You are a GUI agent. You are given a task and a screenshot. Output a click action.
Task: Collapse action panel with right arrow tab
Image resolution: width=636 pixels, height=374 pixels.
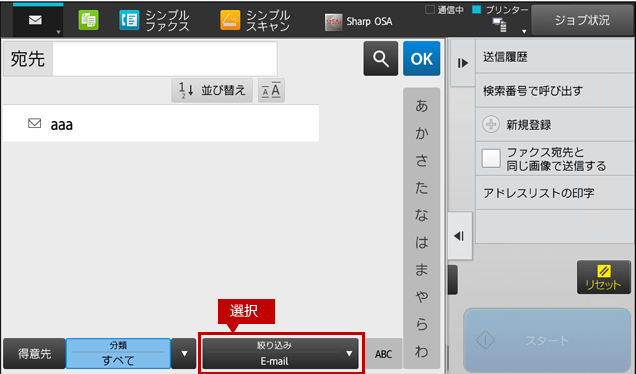[x=462, y=63]
